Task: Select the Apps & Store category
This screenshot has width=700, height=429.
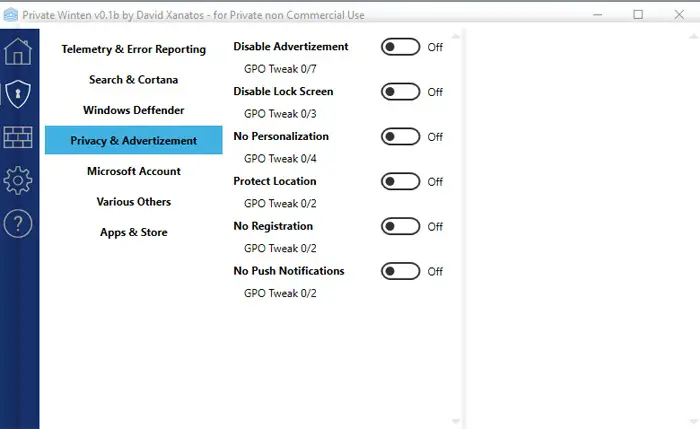Action: point(133,232)
